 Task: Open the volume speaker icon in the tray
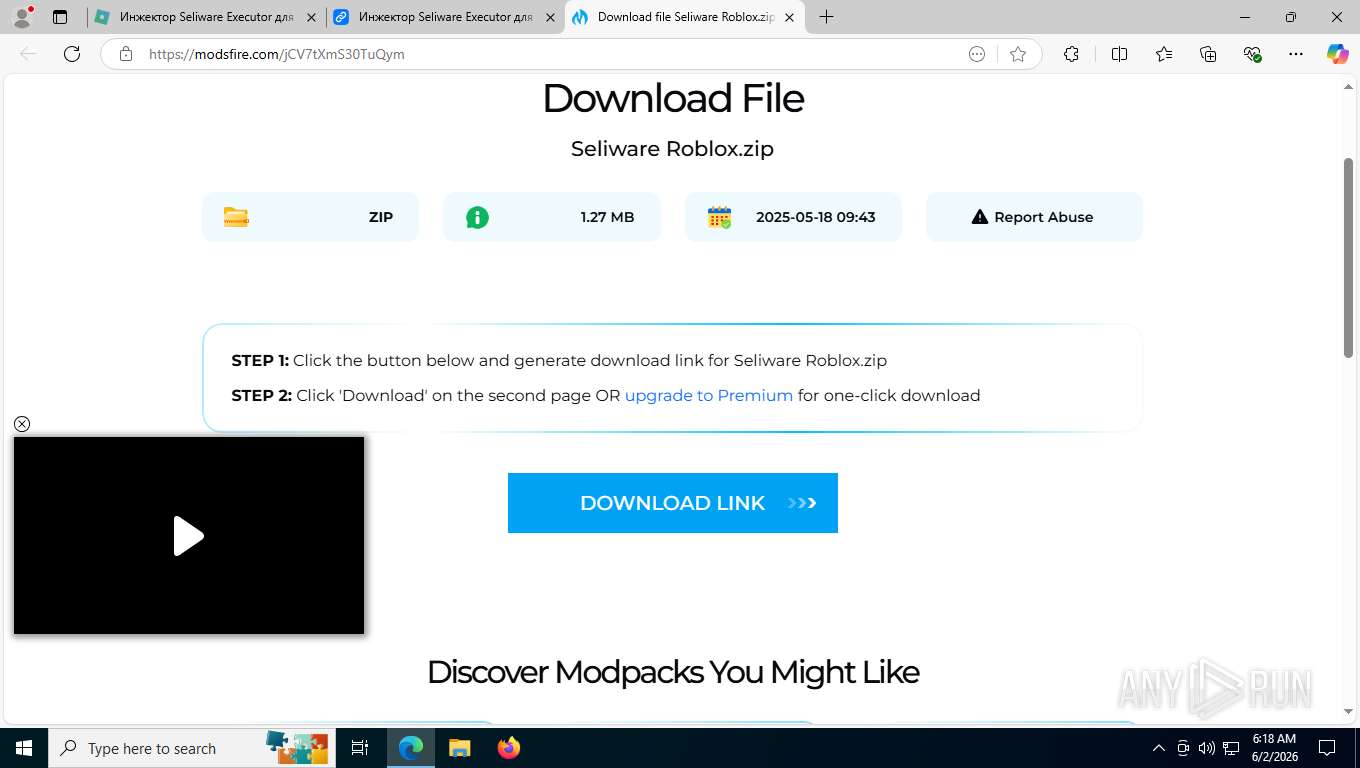point(1207,748)
